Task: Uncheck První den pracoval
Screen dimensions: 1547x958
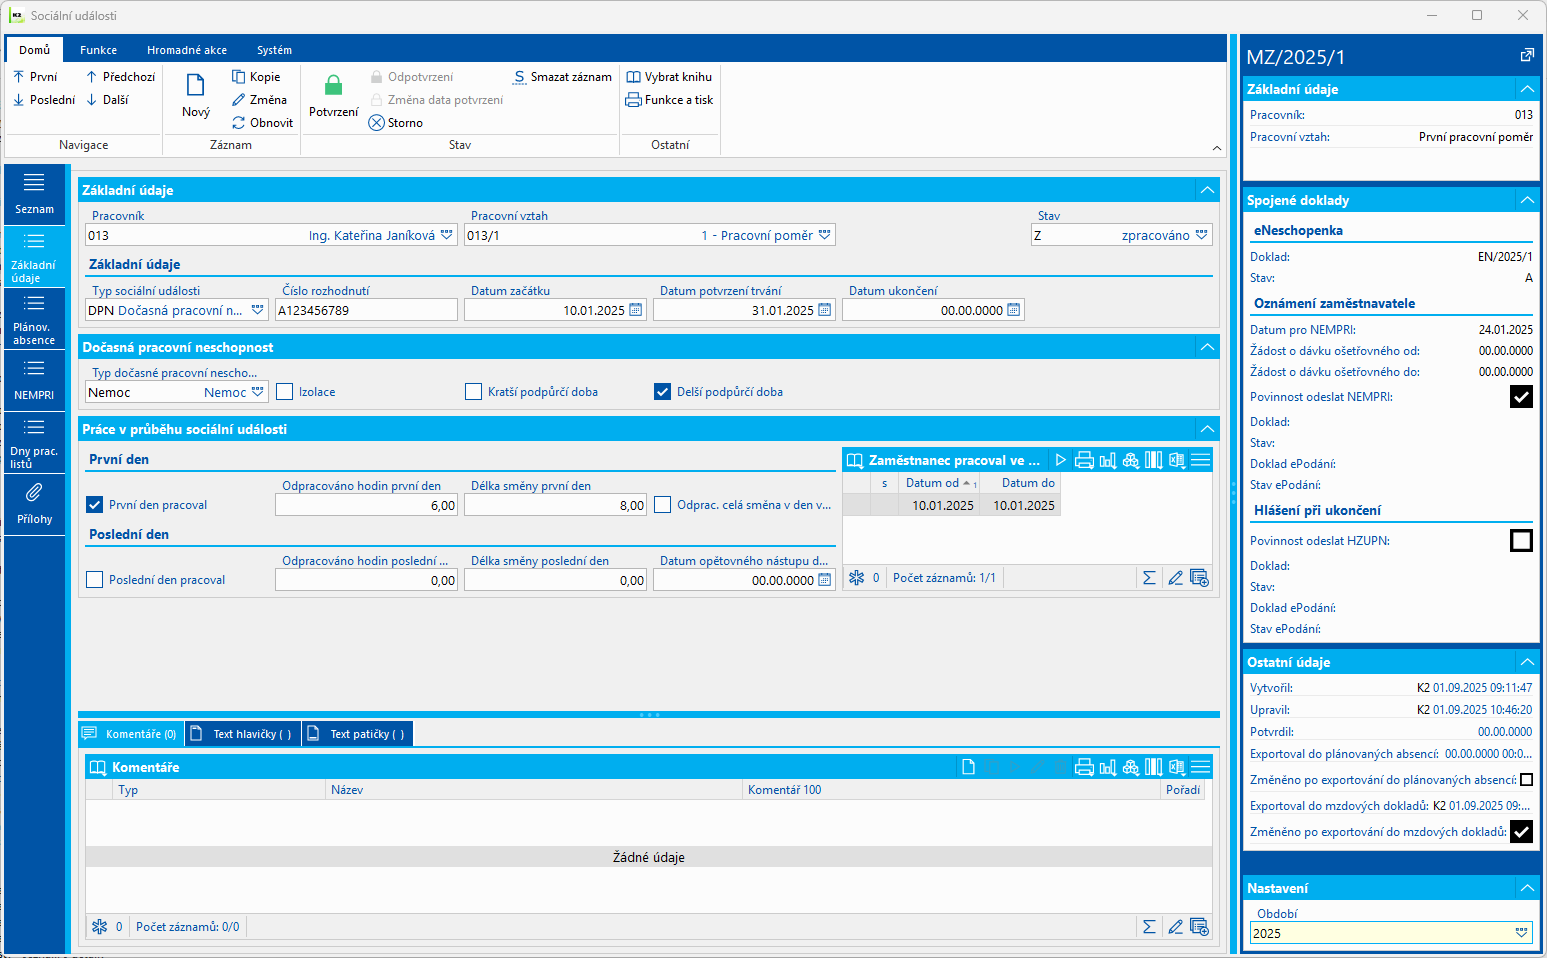Action: click(x=95, y=505)
